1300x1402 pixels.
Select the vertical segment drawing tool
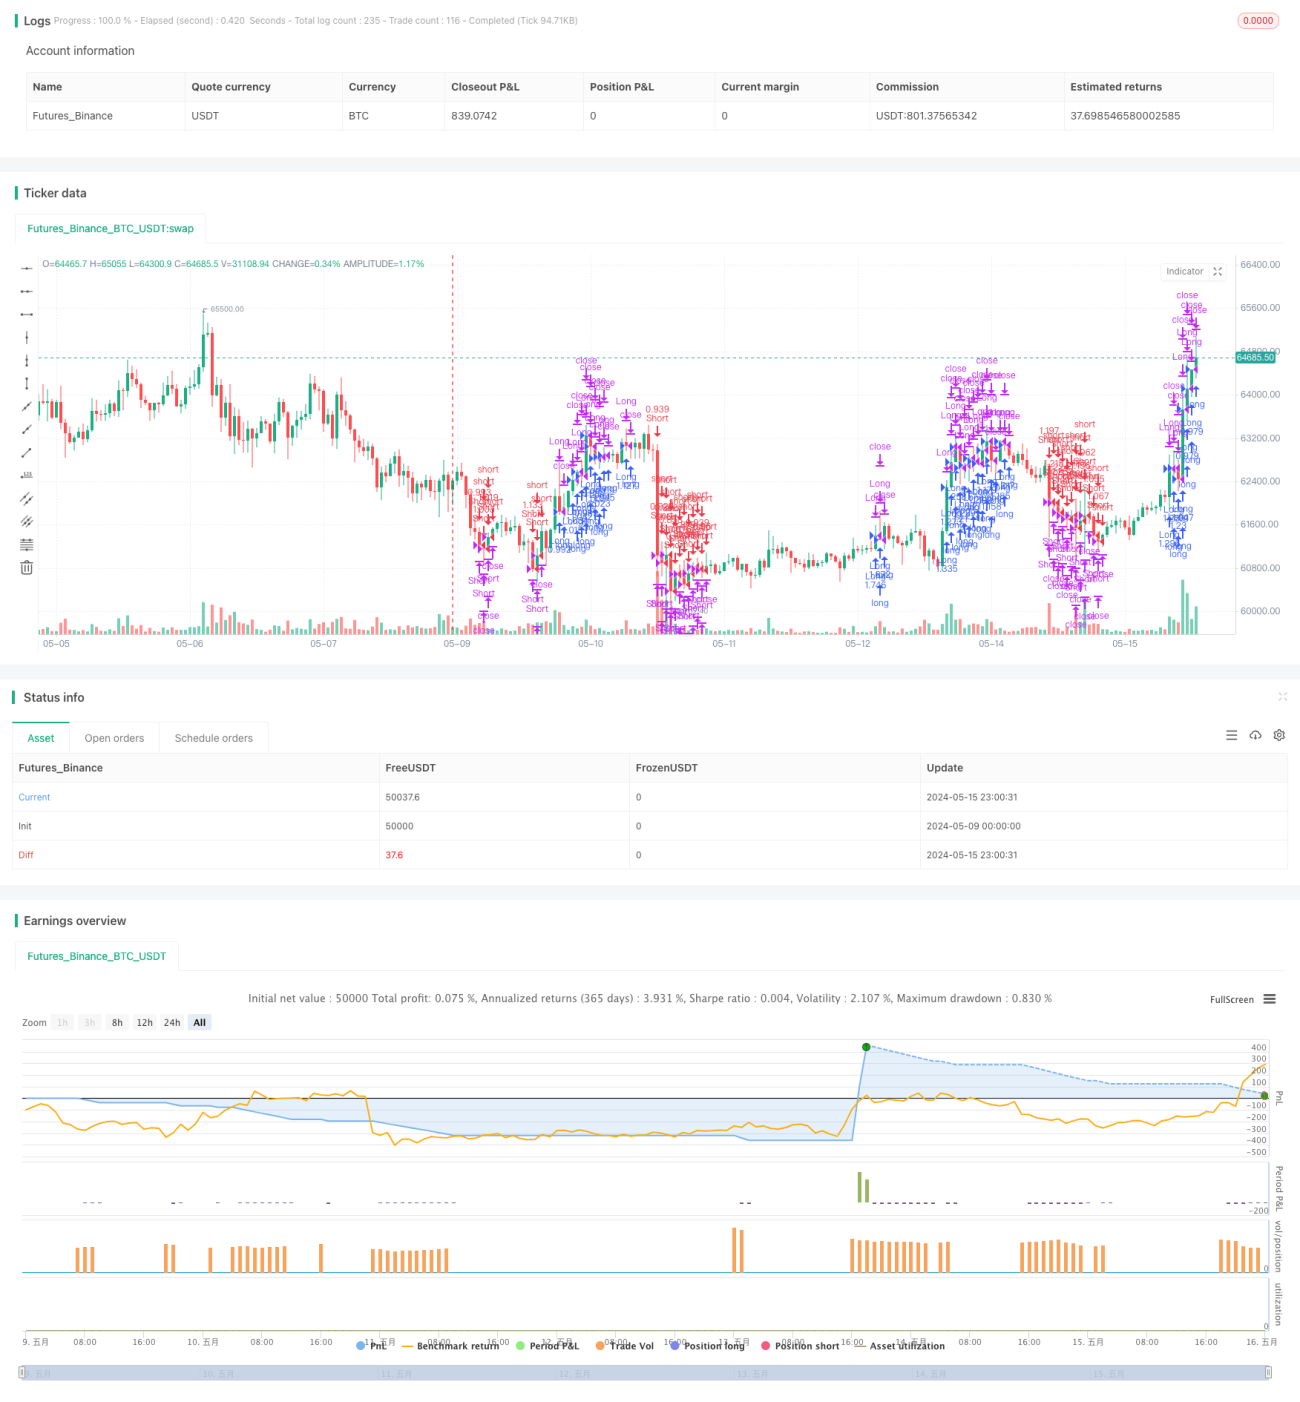coord(27,383)
